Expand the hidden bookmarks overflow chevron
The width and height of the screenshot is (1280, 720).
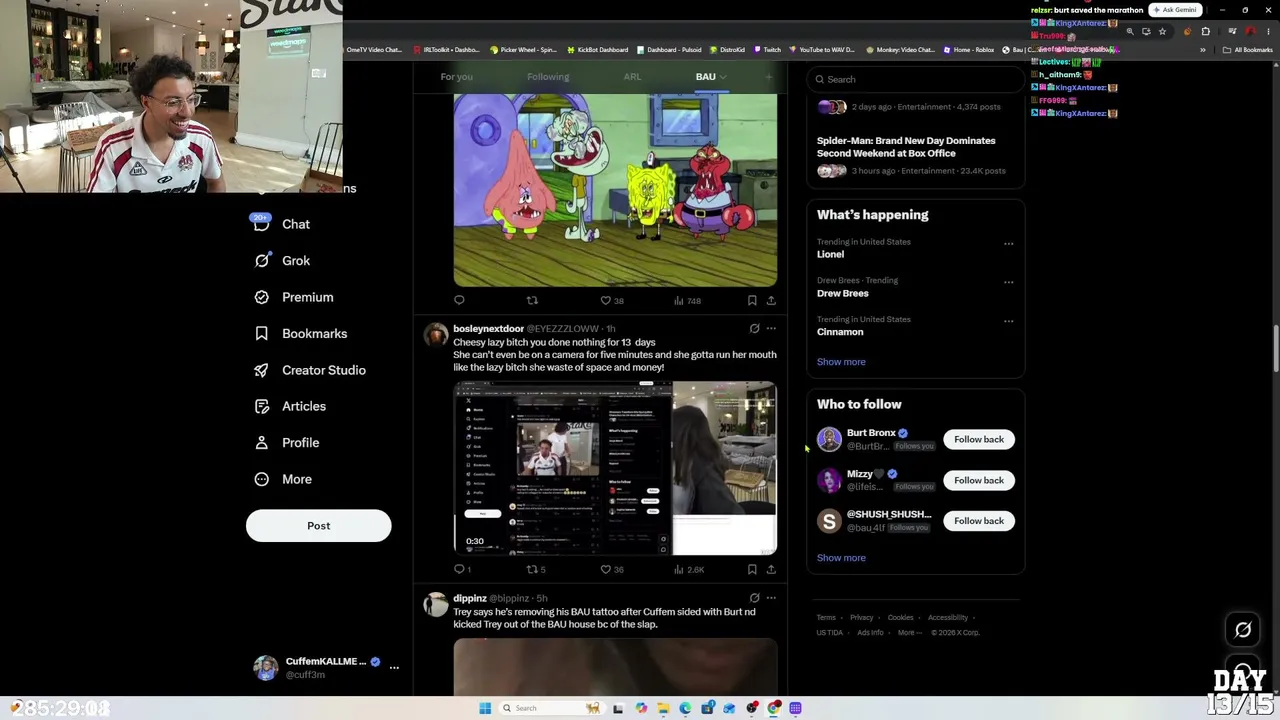[x=1203, y=50]
